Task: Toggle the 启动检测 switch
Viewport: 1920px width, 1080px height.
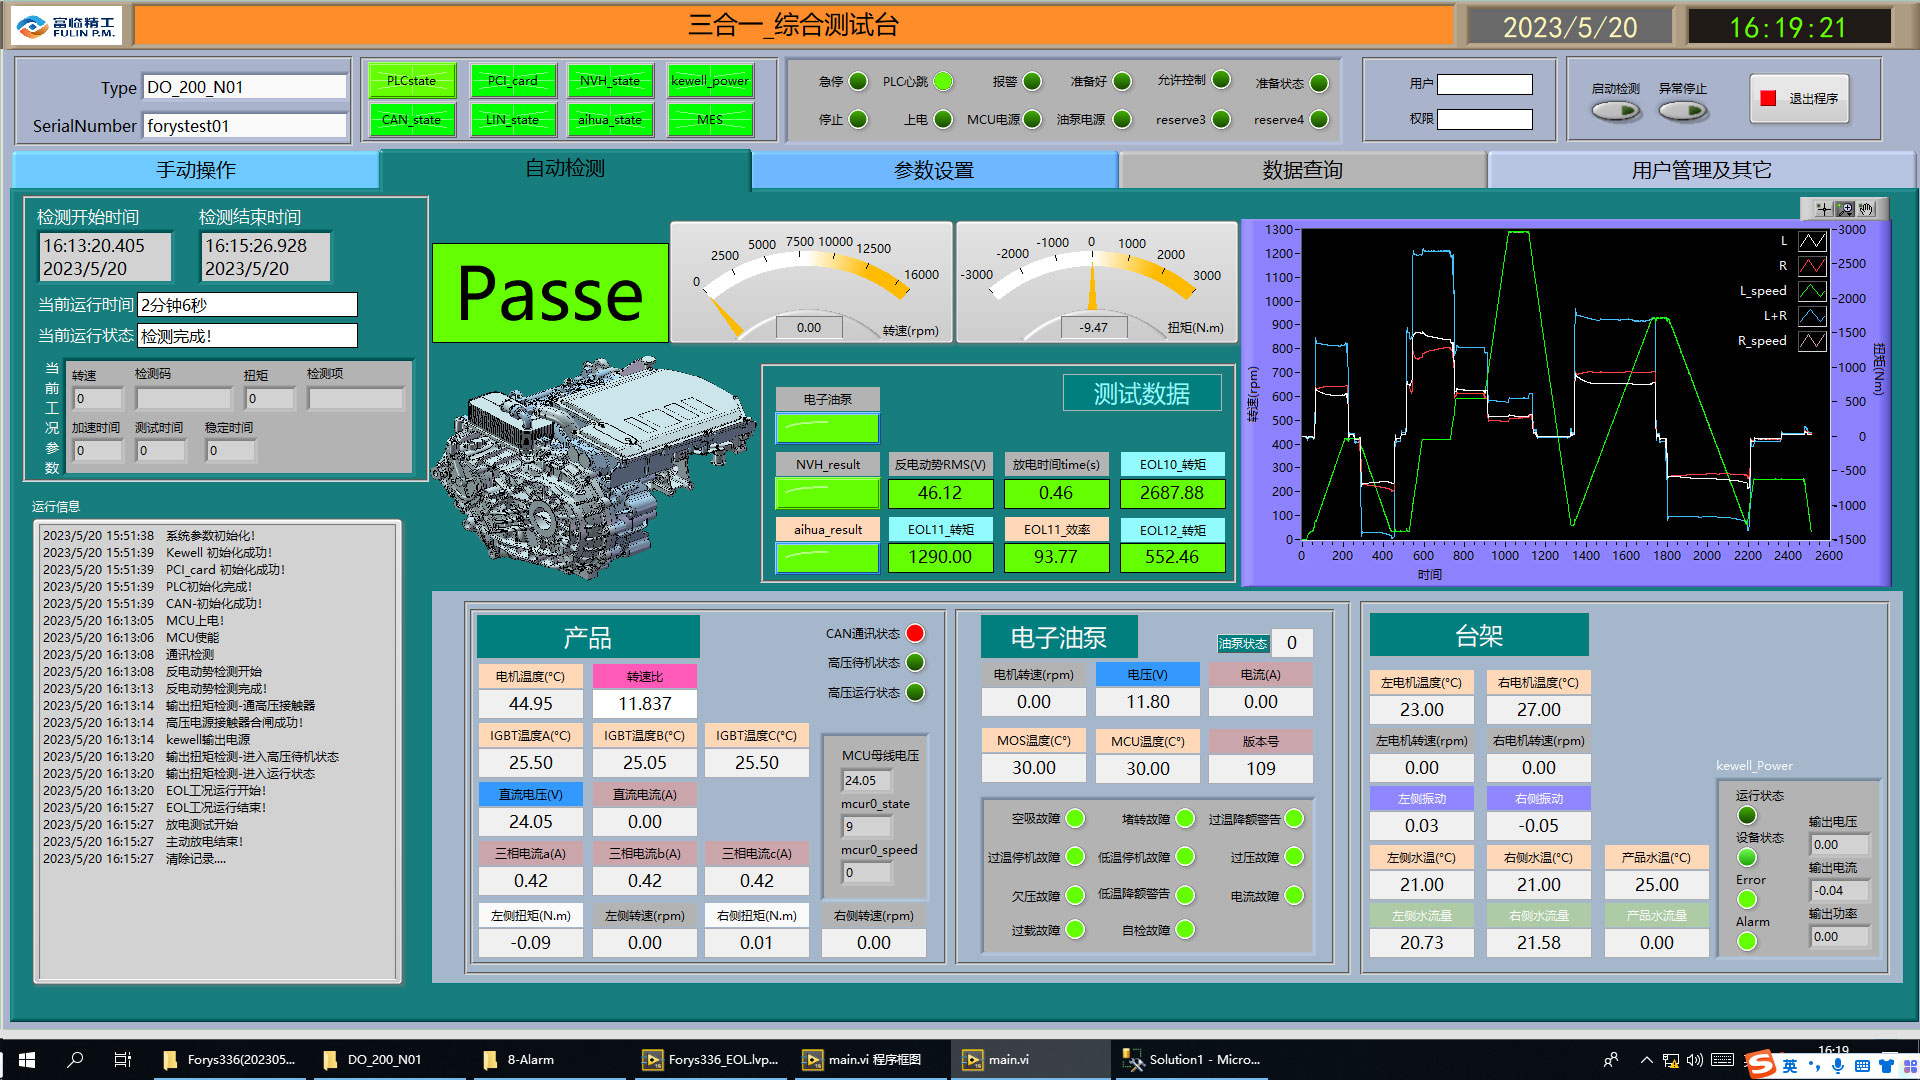Action: 1616,111
